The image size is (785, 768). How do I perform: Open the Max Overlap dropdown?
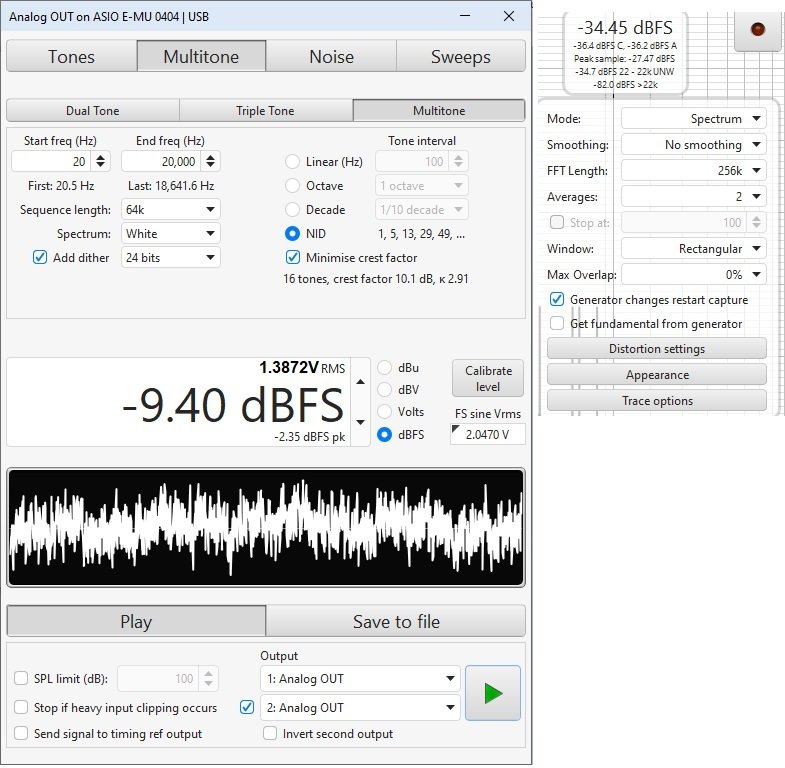coord(693,274)
